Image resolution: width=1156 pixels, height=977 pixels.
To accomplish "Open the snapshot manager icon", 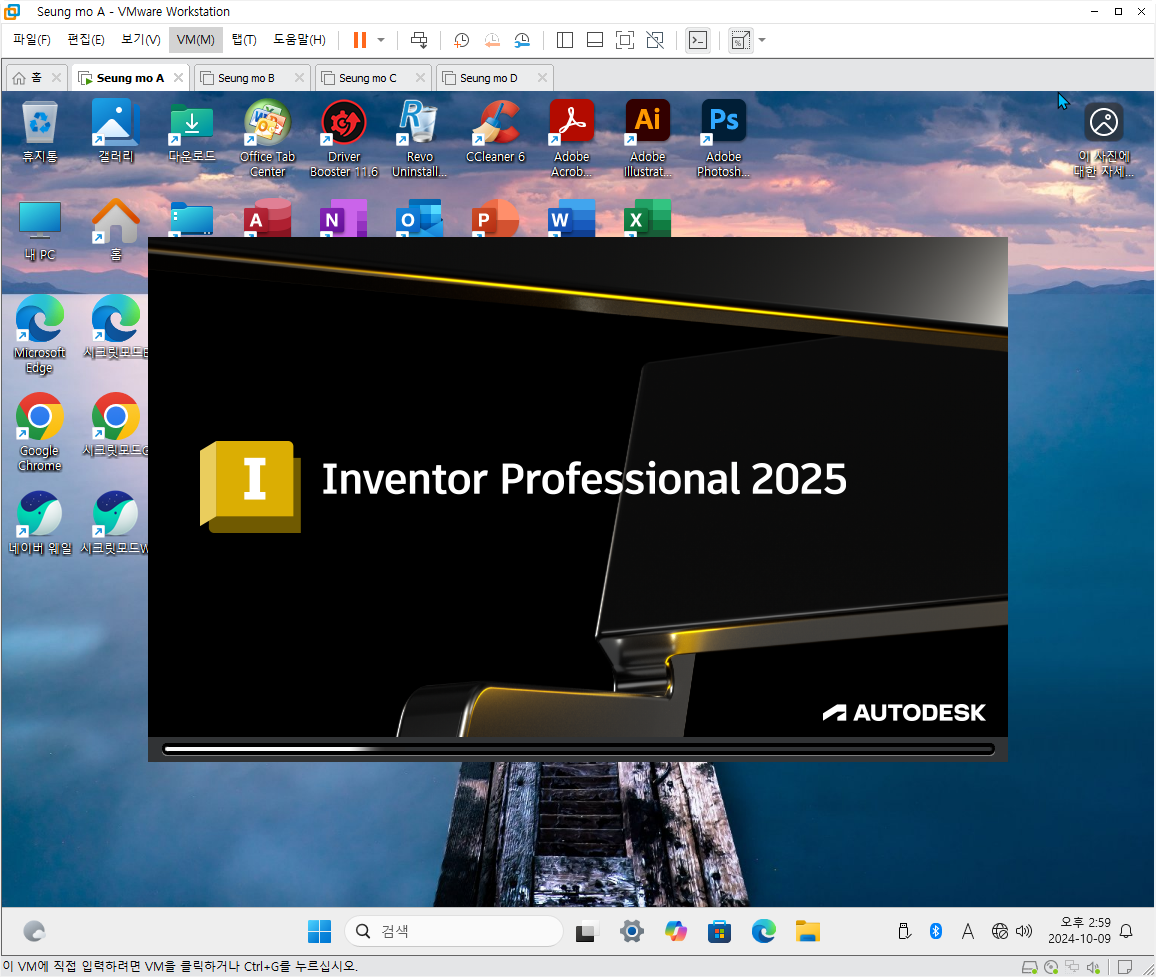I will tap(522, 40).
